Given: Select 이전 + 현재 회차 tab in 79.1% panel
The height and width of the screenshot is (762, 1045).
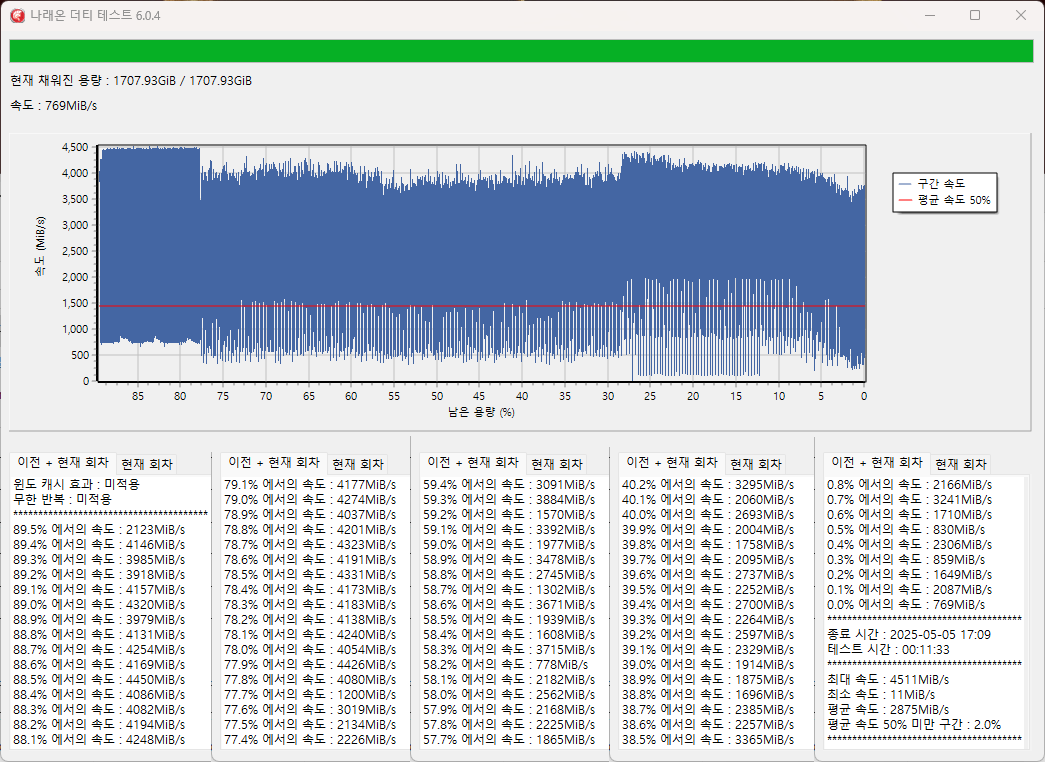Looking at the screenshot, I should [x=274, y=463].
